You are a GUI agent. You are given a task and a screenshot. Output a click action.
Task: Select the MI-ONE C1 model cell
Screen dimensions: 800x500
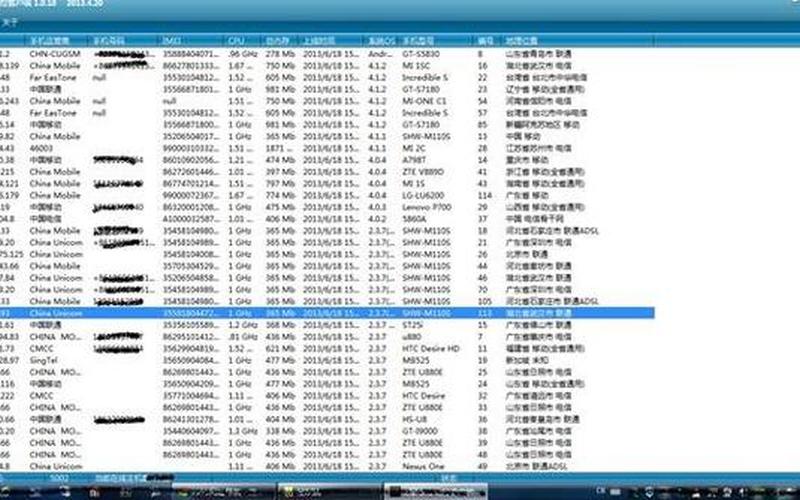click(424, 101)
